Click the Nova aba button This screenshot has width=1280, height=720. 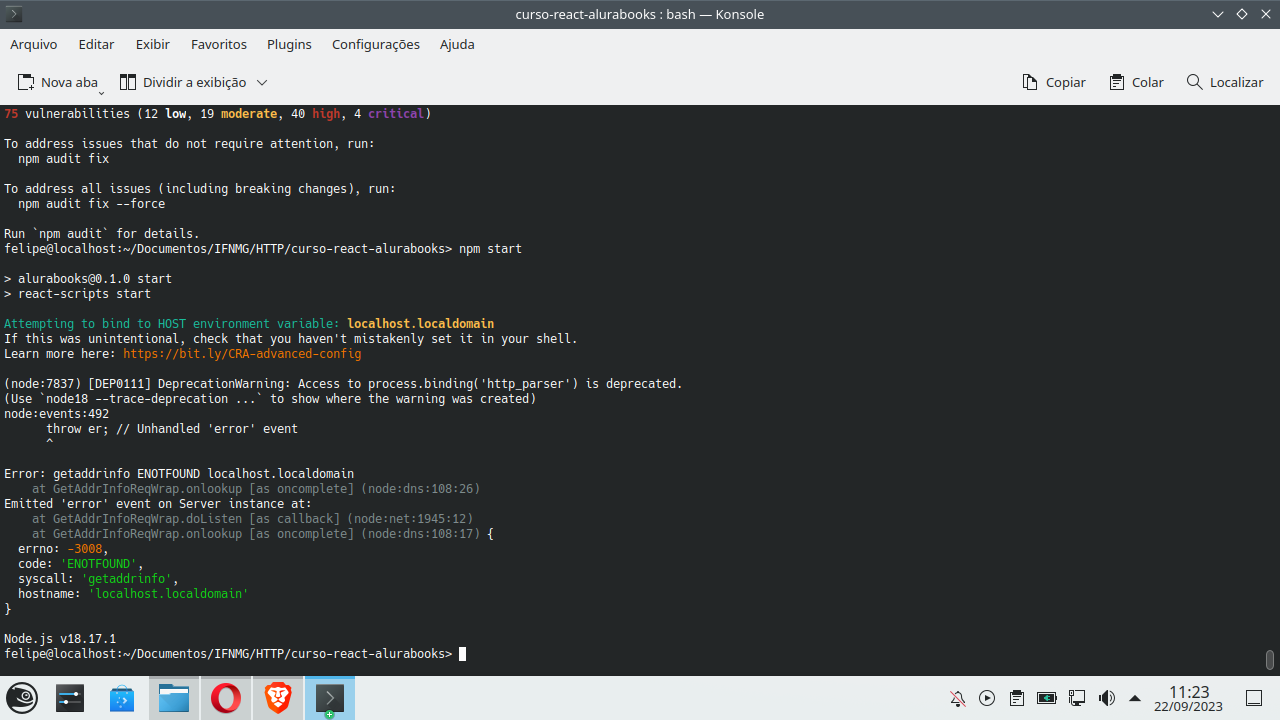[59, 82]
